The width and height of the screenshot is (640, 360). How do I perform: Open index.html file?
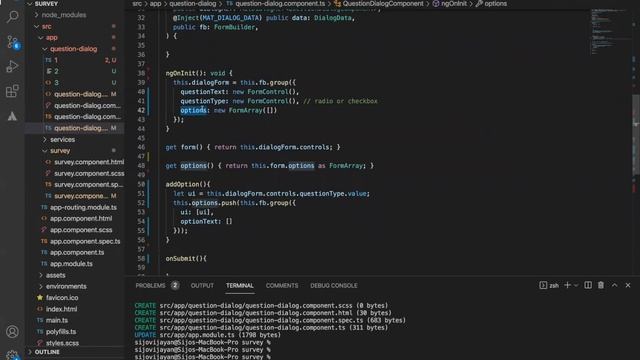tap(61, 309)
